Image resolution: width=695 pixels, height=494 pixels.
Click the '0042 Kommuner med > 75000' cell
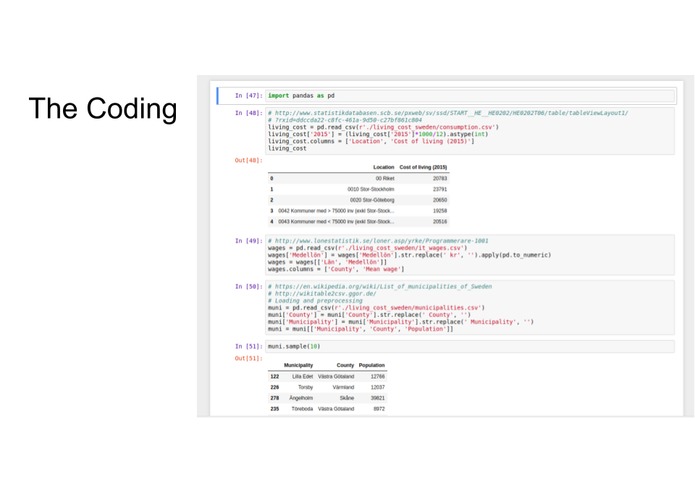(336, 211)
